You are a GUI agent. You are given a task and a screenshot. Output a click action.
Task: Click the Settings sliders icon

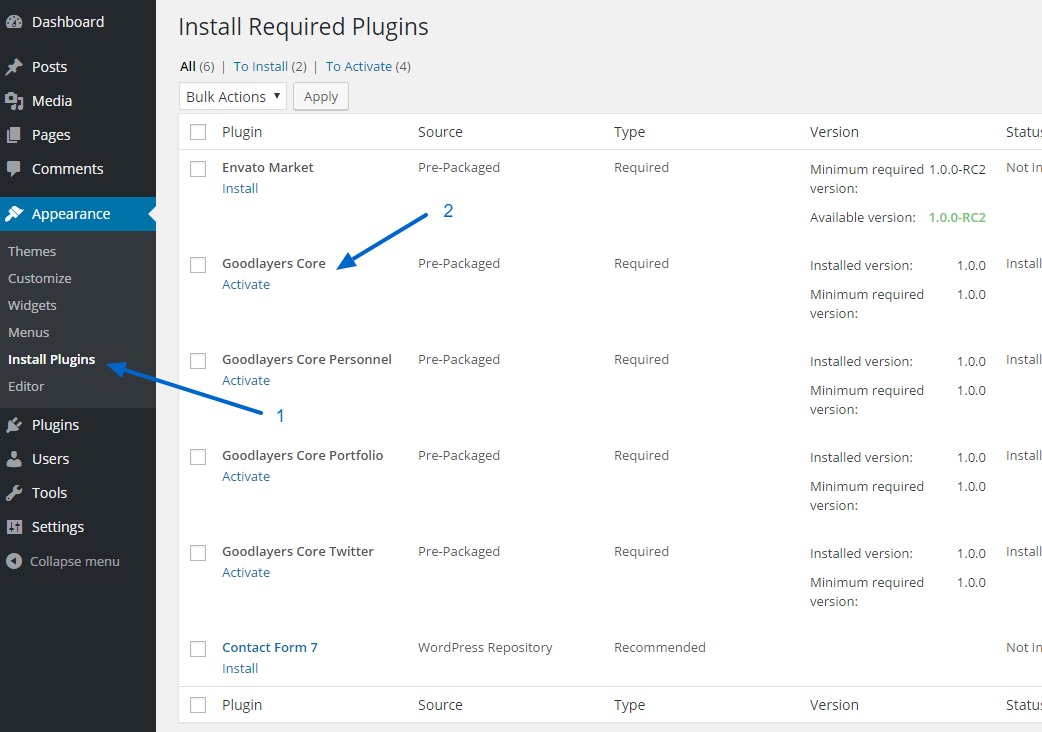pyautogui.click(x=14, y=527)
